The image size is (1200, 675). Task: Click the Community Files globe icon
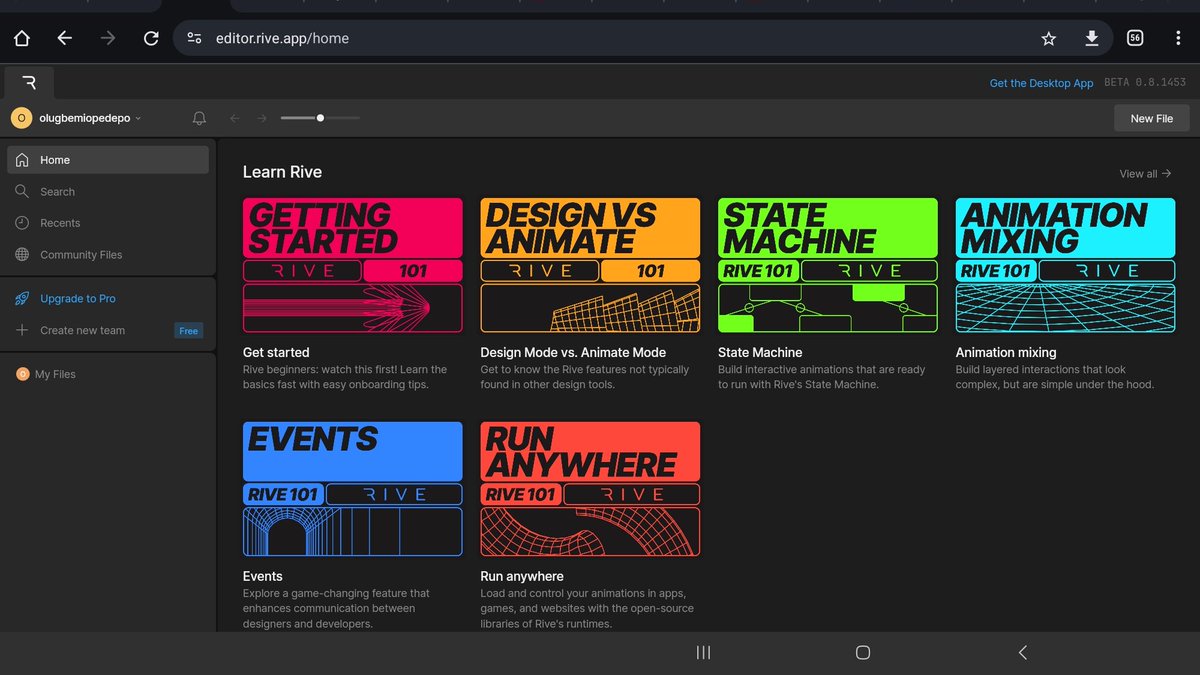coord(22,255)
